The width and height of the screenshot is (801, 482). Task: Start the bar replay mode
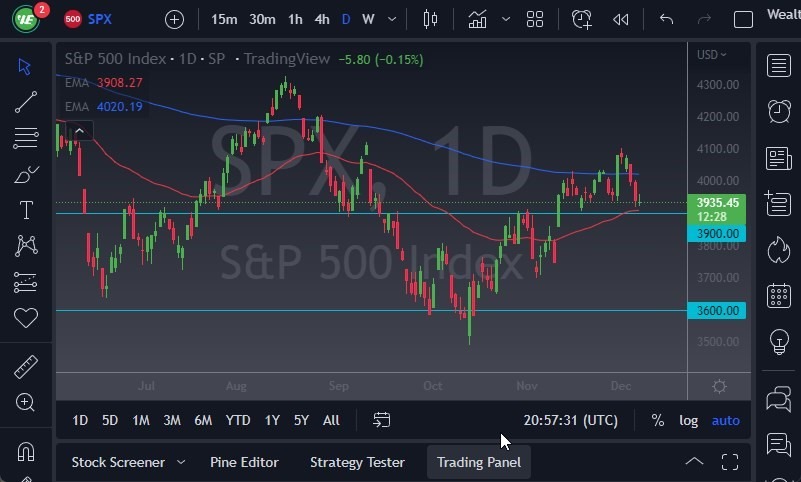[621, 19]
